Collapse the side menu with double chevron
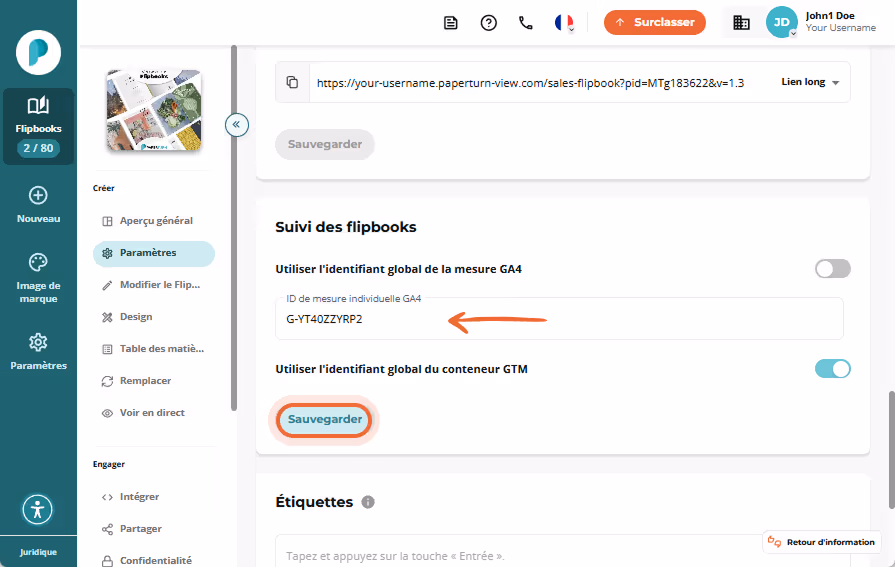Image resolution: width=895 pixels, height=567 pixels. [236, 124]
